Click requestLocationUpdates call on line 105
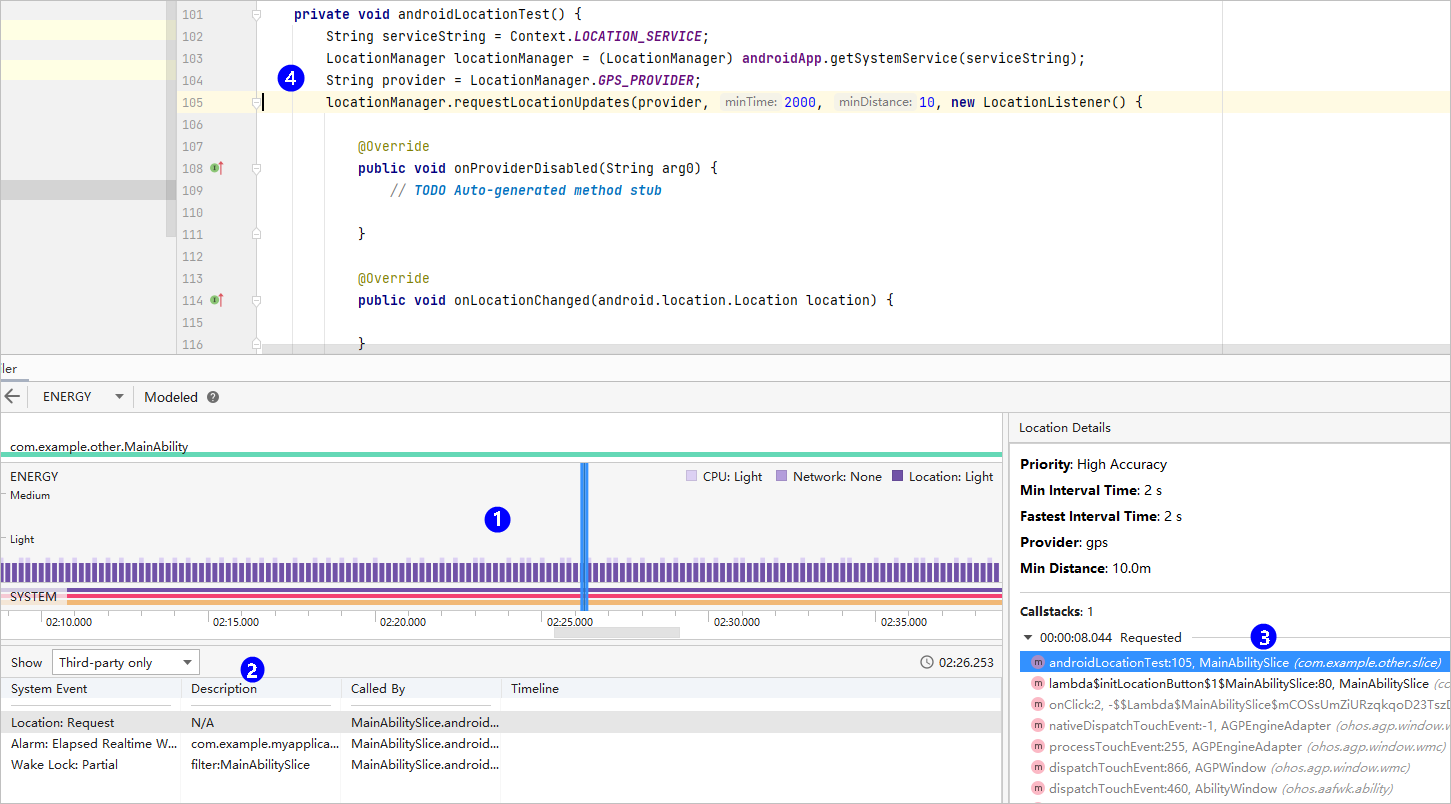This screenshot has height=804, width=1451. click(x=542, y=103)
